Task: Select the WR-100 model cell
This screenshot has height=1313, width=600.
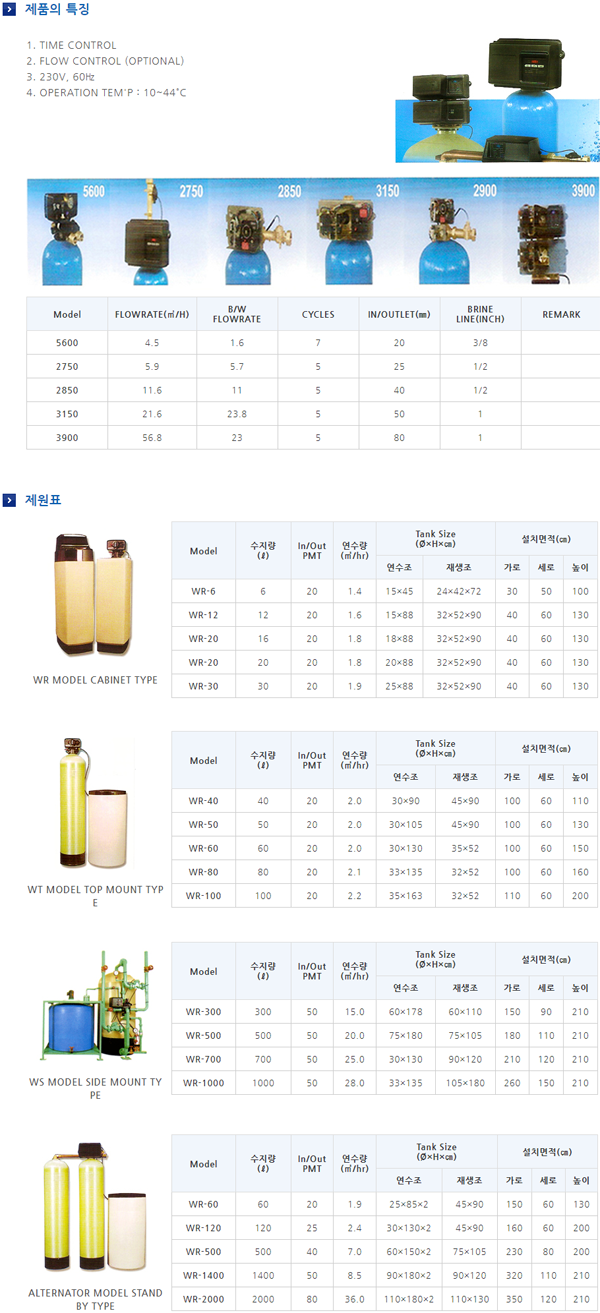Action: point(203,896)
